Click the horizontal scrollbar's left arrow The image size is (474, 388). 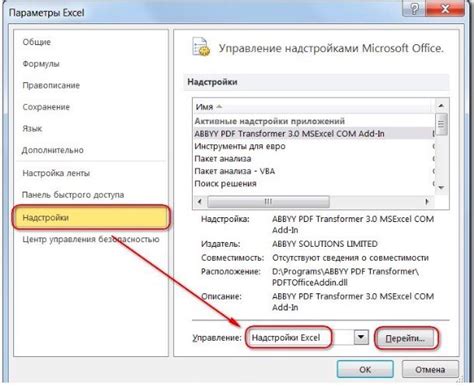[200, 202]
